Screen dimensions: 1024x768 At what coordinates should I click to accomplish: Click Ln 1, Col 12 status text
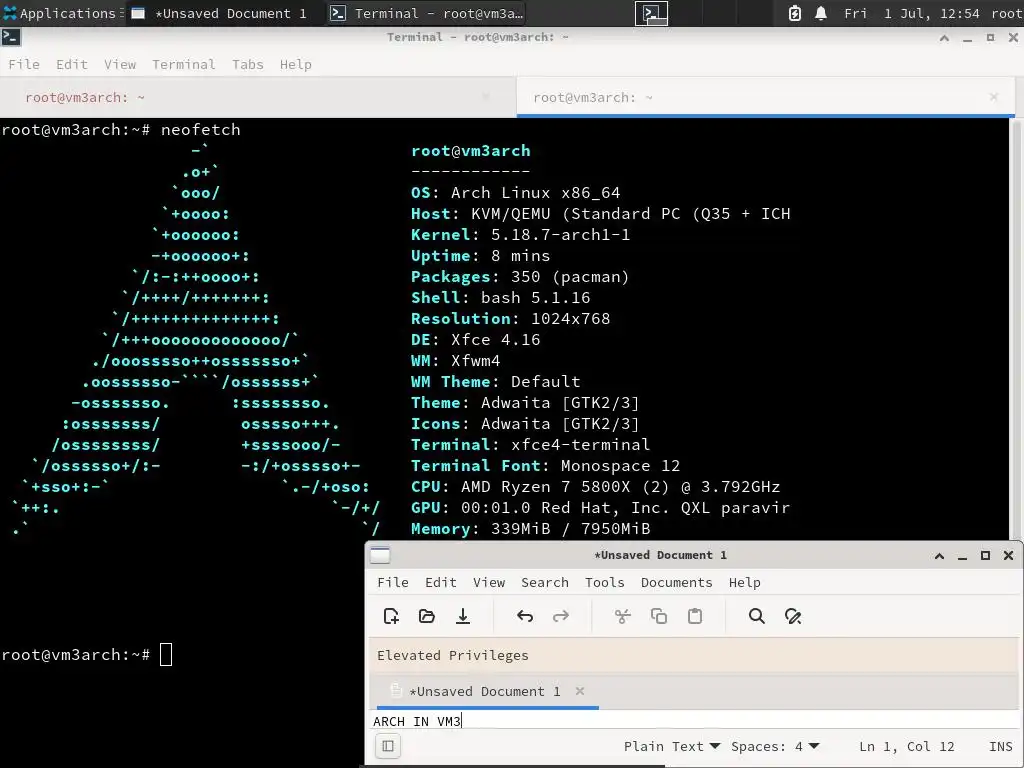pos(906,746)
